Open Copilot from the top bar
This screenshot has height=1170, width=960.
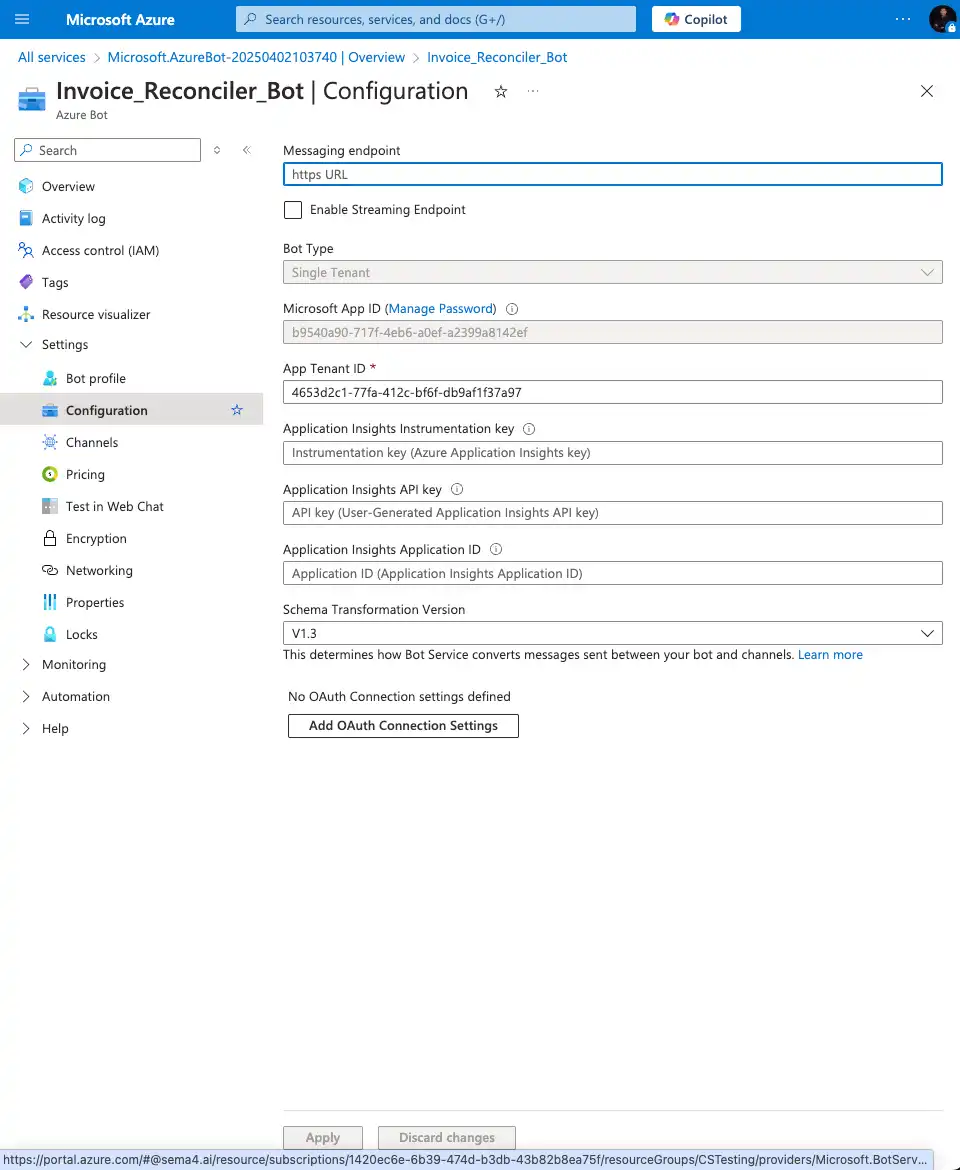point(695,19)
